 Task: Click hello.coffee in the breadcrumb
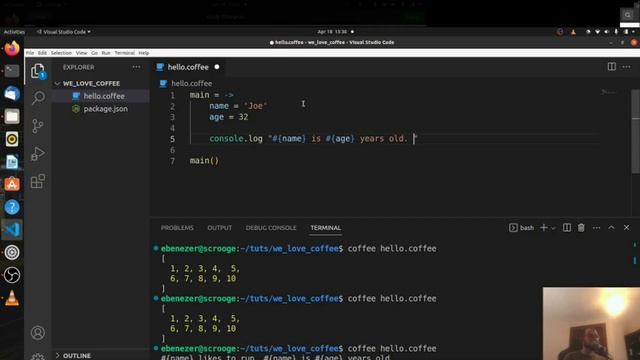[191, 83]
